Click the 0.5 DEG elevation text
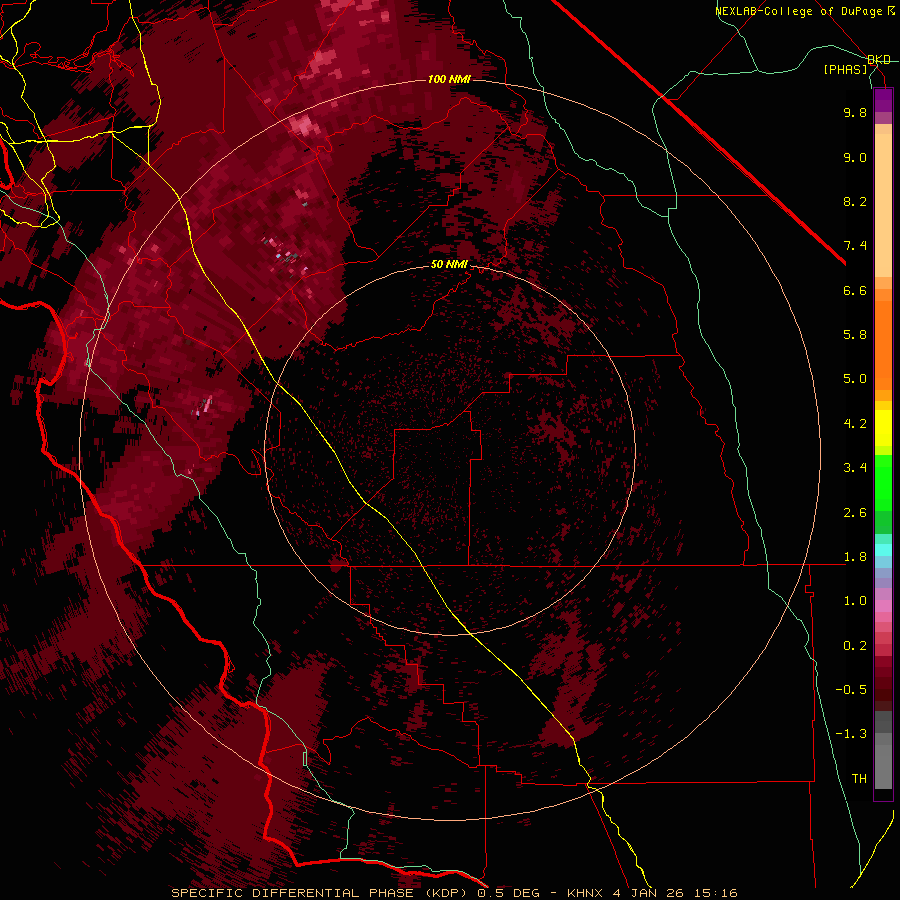This screenshot has width=900, height=900. tap(508, 893)
